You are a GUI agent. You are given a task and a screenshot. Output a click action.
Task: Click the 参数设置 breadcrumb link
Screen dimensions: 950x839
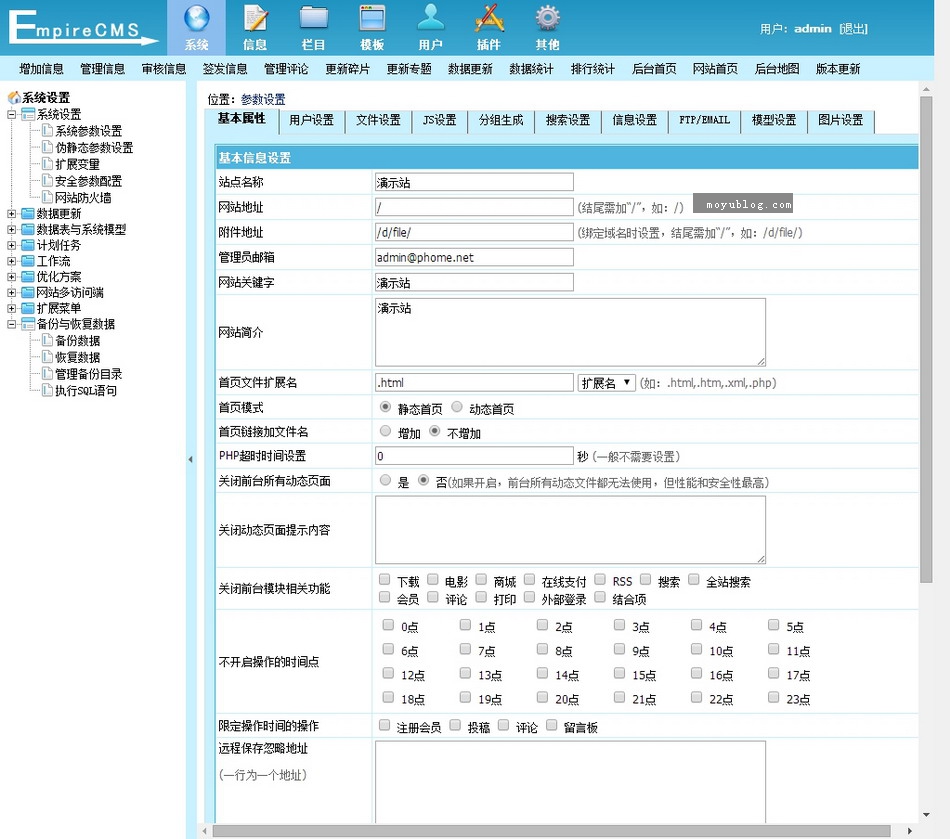(x=263, y=99)
